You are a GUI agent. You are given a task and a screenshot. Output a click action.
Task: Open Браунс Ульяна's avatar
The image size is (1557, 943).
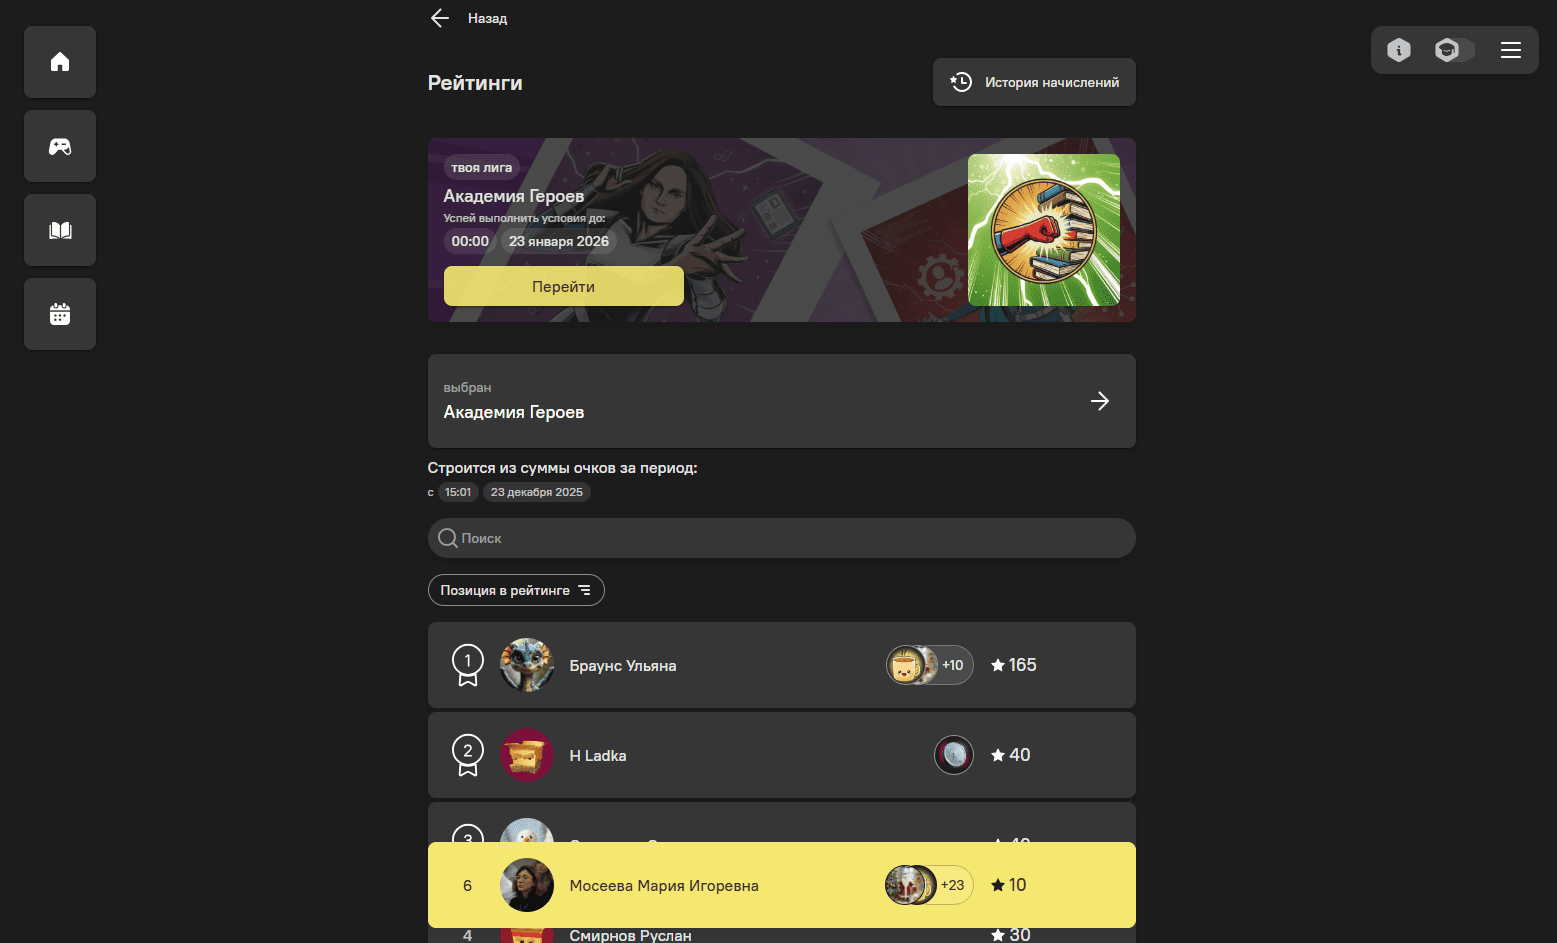tap(527, 665)
